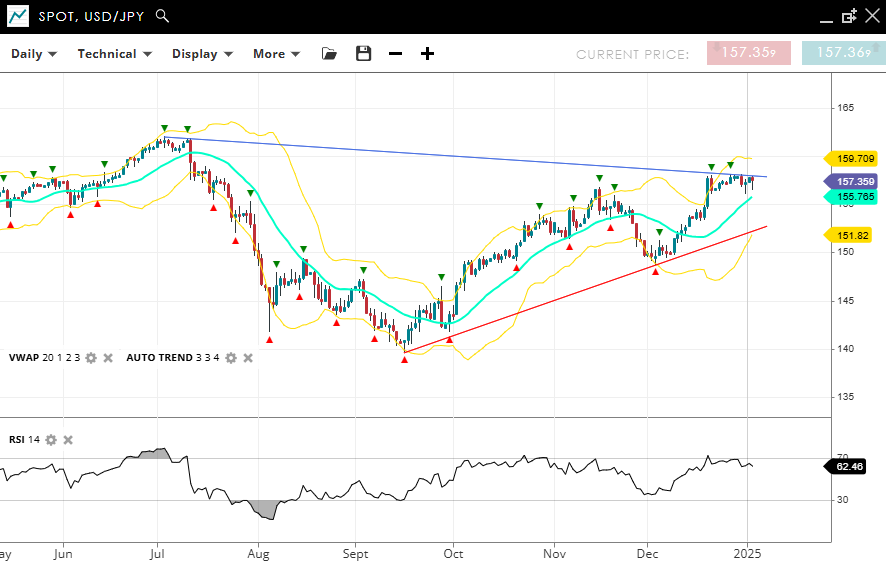
Task: Click the red sell price 157.35
Action: point(748,53)
